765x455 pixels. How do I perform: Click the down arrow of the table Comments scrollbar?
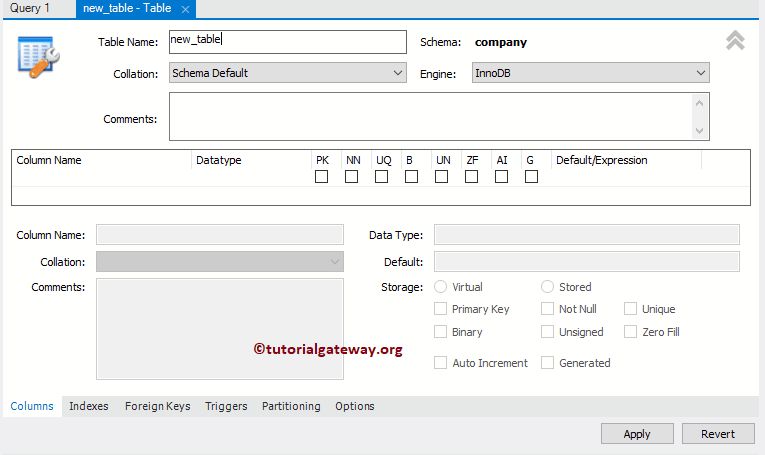[700, 131]
